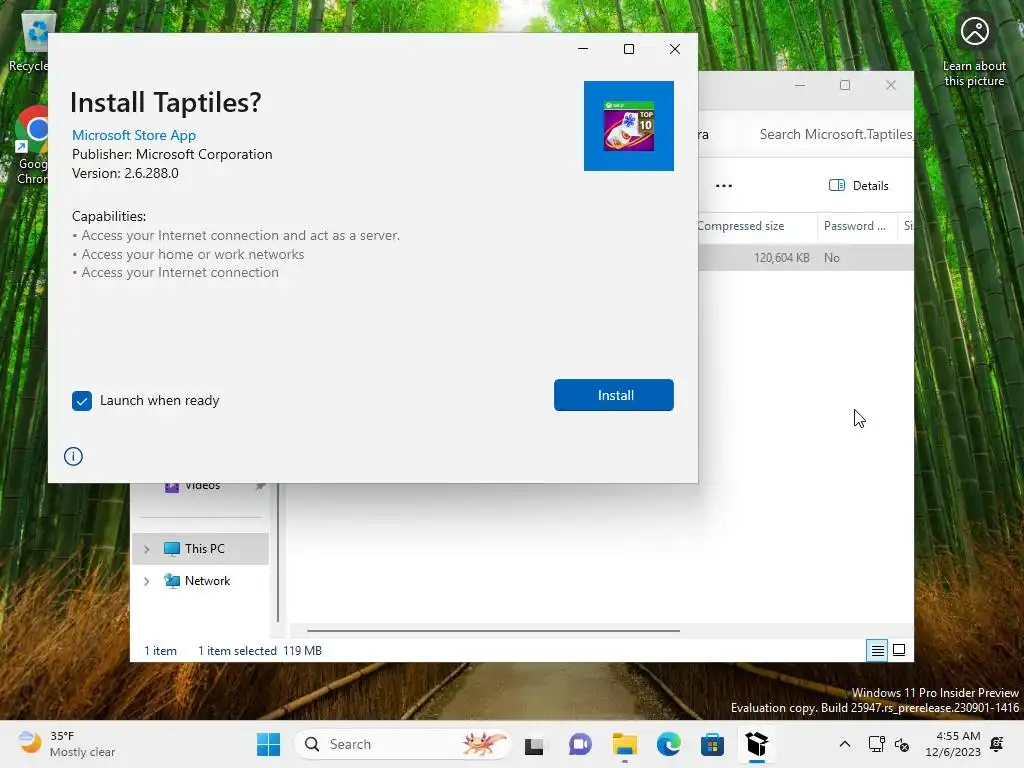Click the No value under Password column
Image resolution: width=1024 pixels, height=768 pixels.
(831, 257)
